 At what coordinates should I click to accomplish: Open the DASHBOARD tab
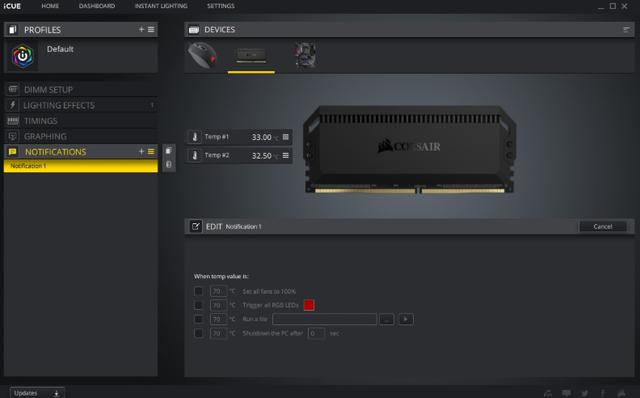(97, 6)
